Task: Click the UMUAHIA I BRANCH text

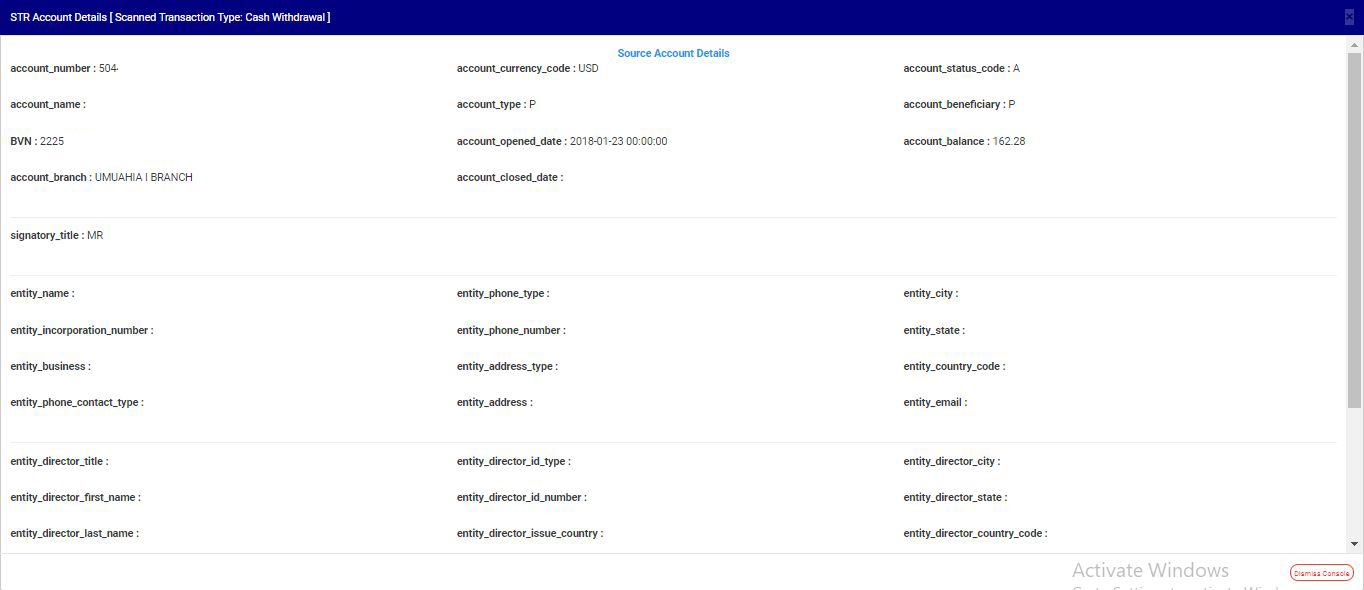Action: pos(143,178)
